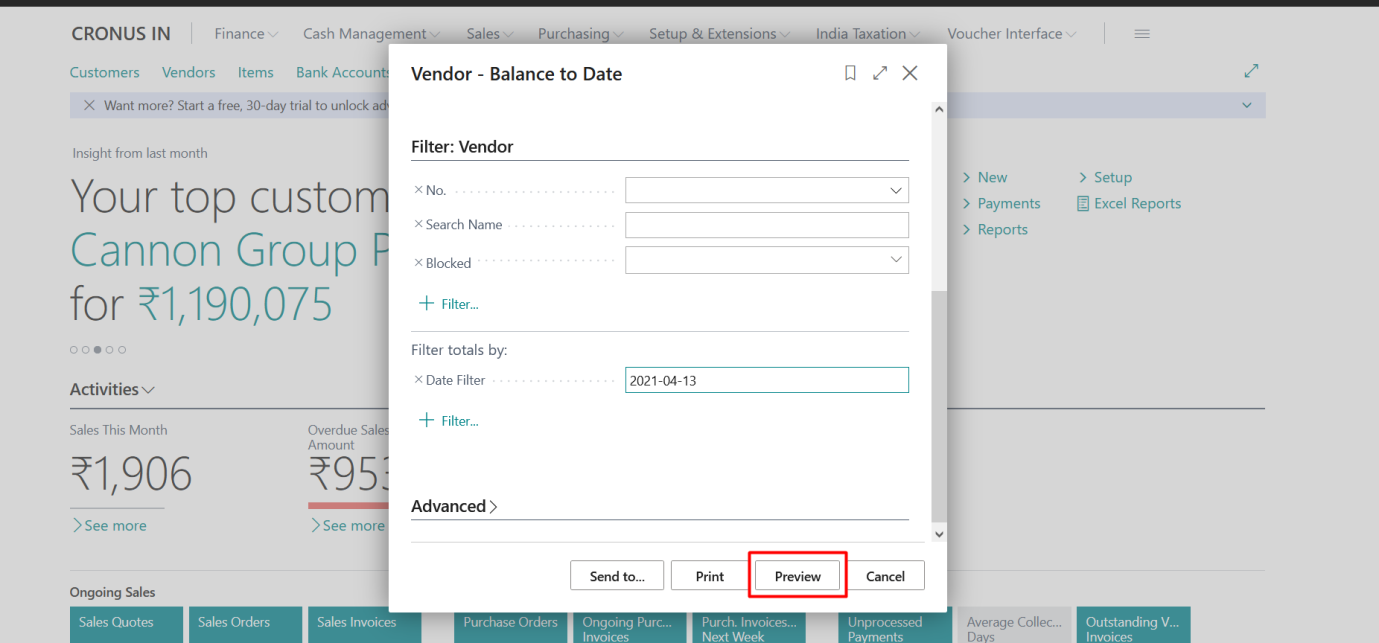1379x643 pixels.
Task: Expand the dialog to full page view
Action: (x=880, y=72)
